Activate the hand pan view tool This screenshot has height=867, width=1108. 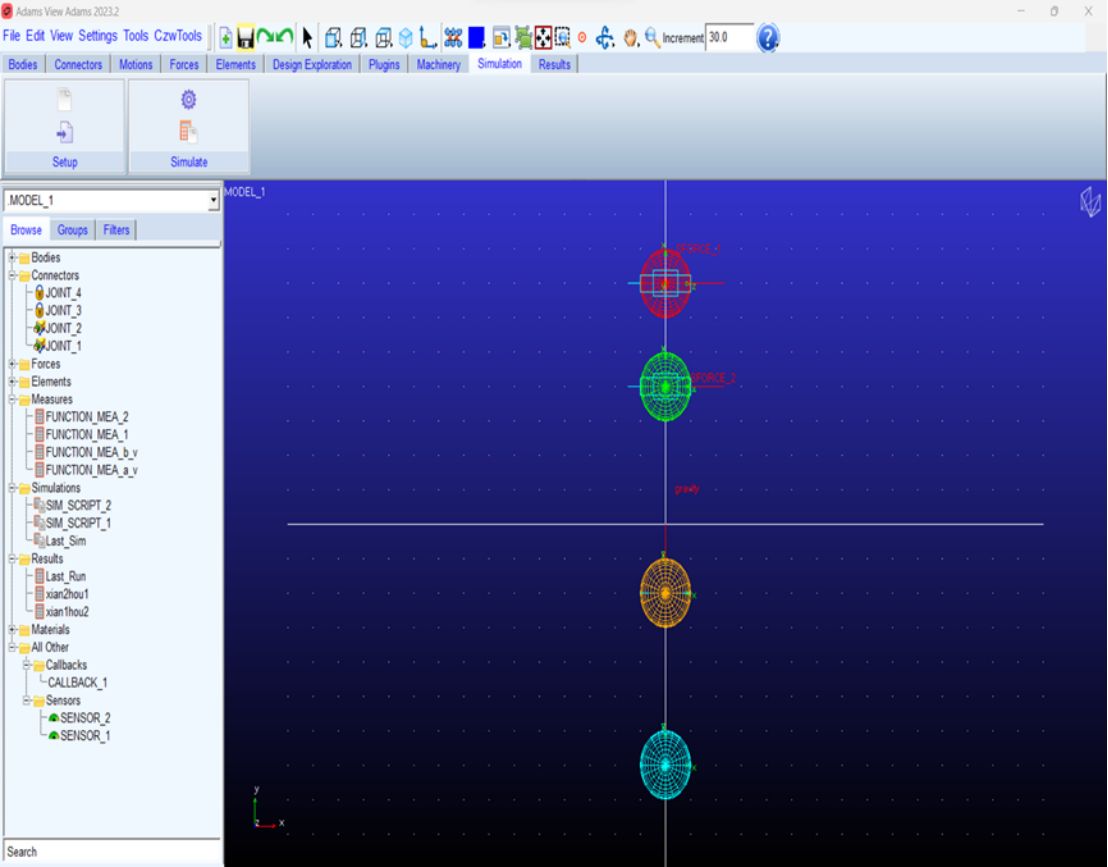point(631,38)
